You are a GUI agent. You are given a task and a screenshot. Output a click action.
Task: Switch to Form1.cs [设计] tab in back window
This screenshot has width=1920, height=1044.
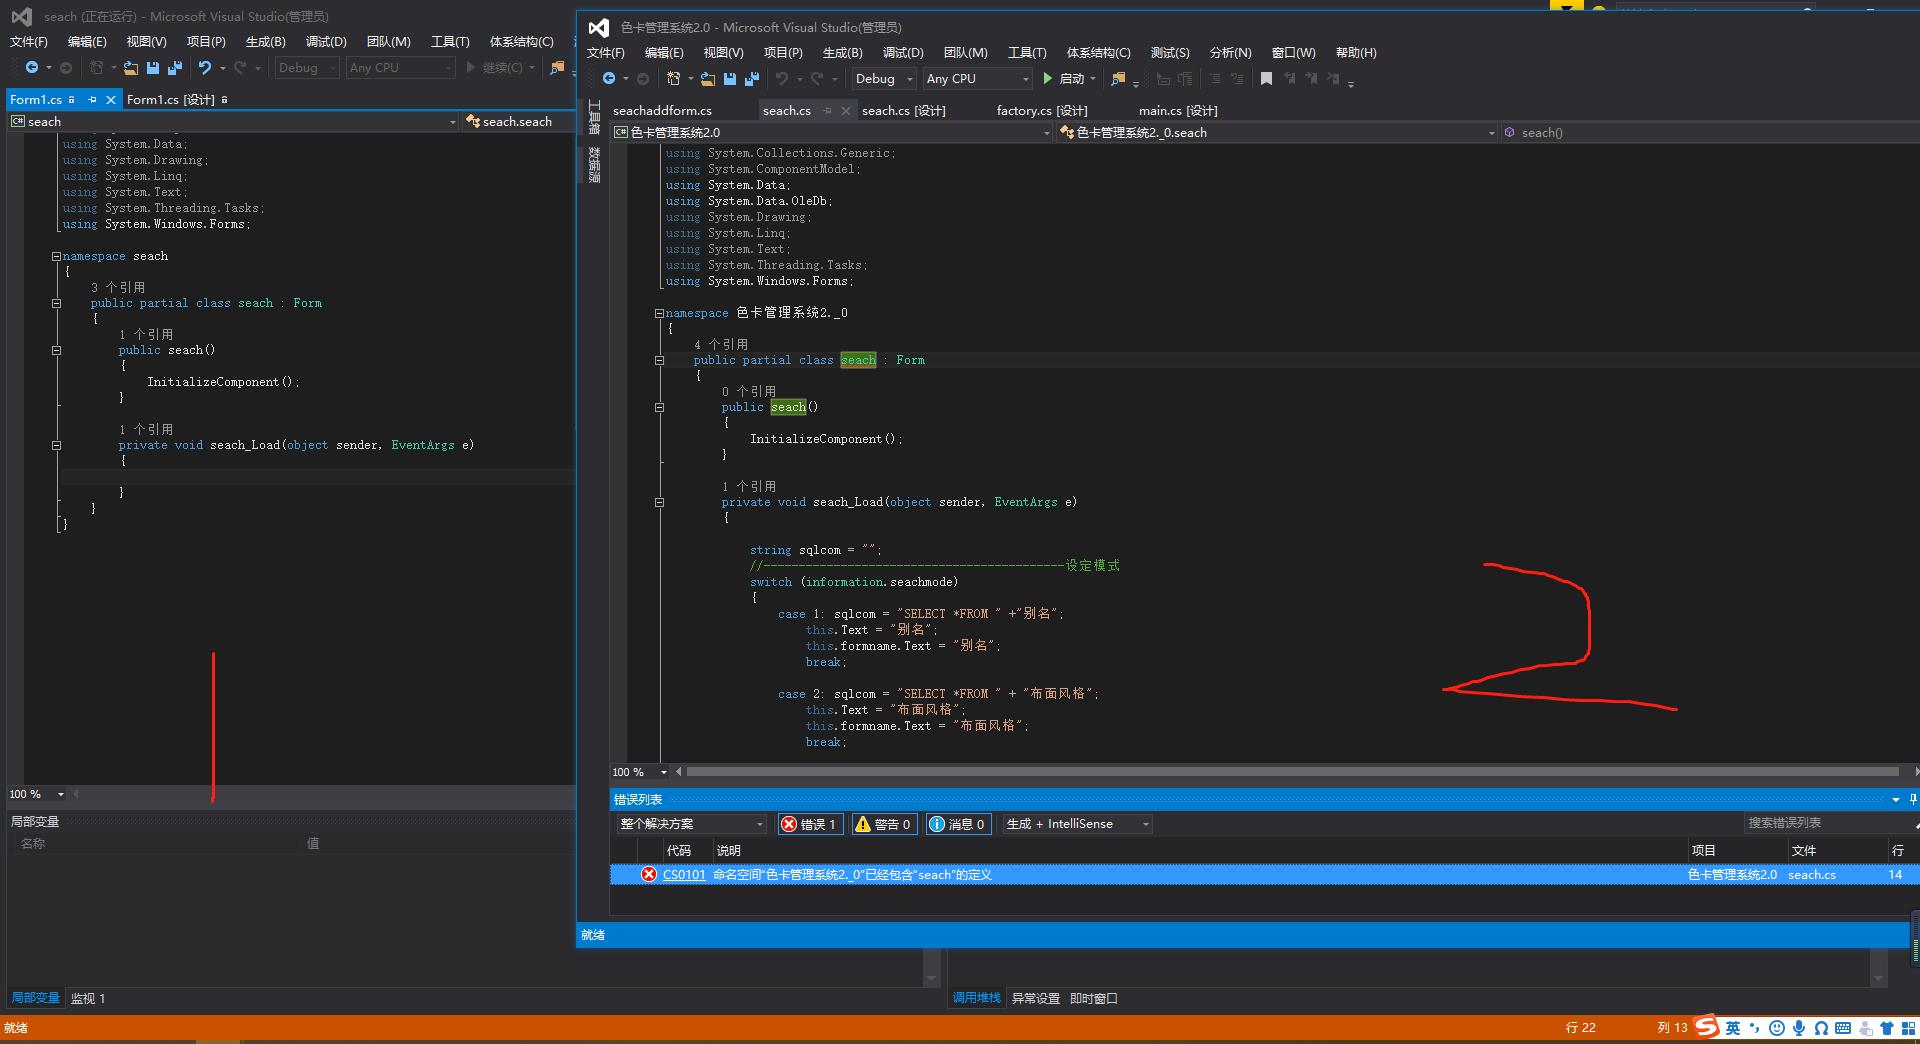(176, 99)
